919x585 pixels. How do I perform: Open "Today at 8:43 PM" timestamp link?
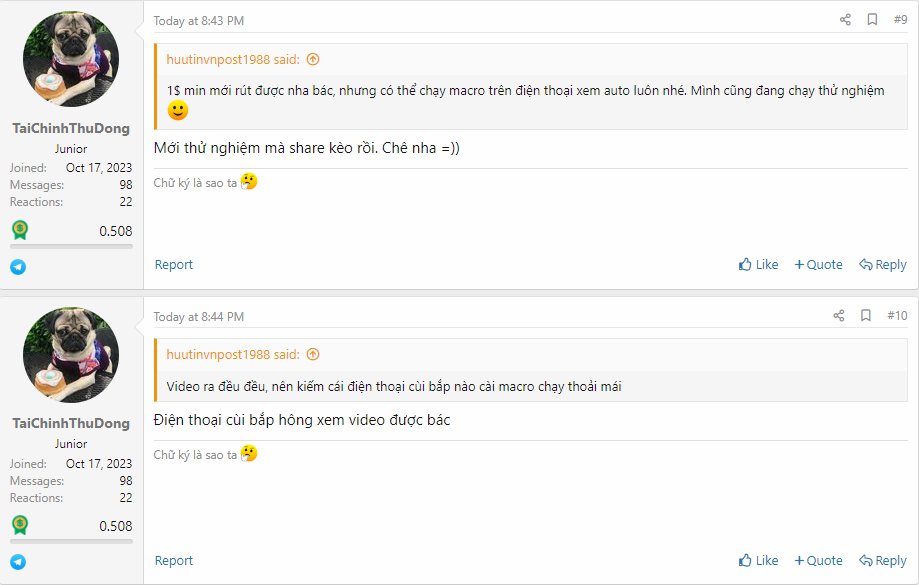198,21
